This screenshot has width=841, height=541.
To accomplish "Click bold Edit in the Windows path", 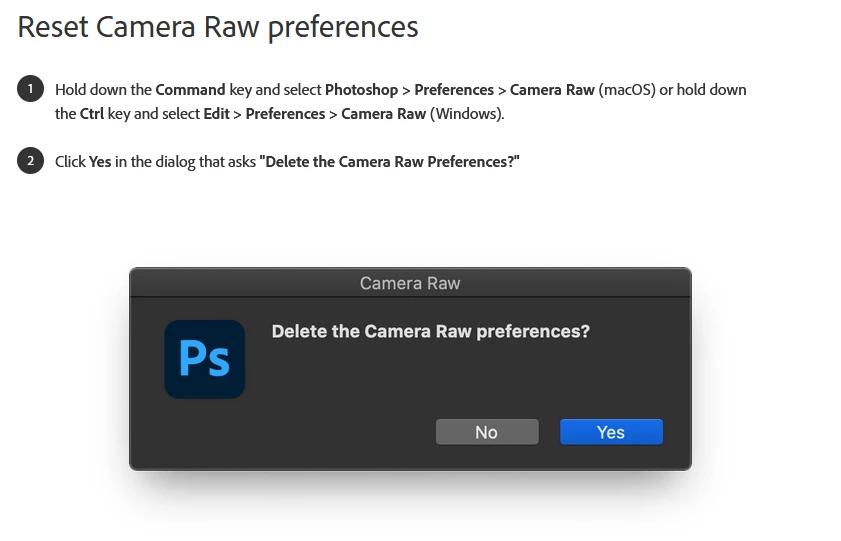I will 216,114.
